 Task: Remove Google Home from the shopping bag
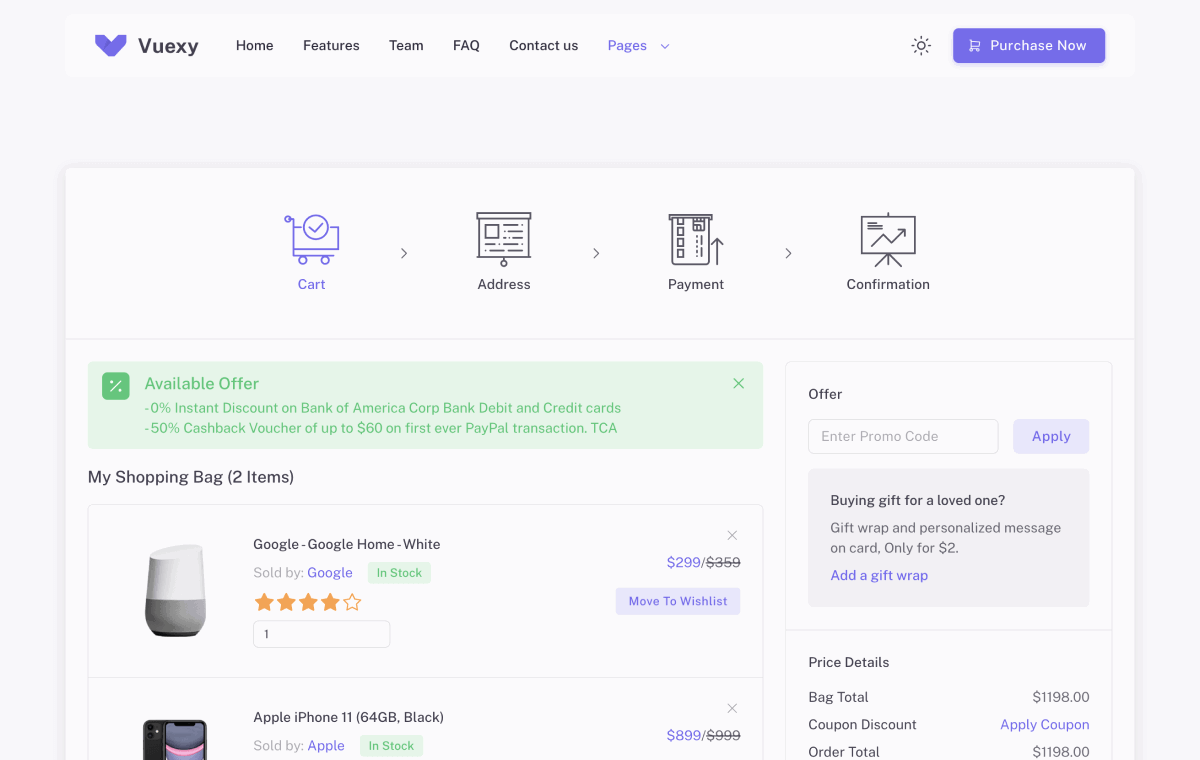point(731,535)
